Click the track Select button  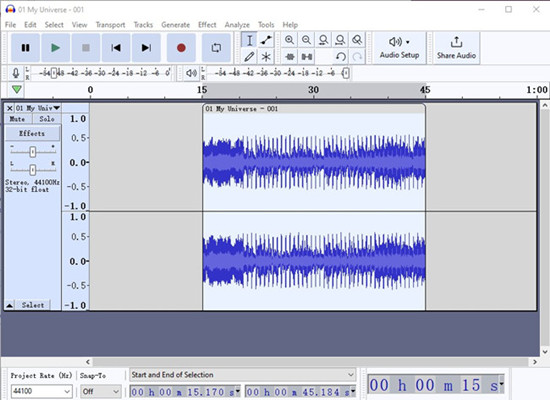pos(33,305)
